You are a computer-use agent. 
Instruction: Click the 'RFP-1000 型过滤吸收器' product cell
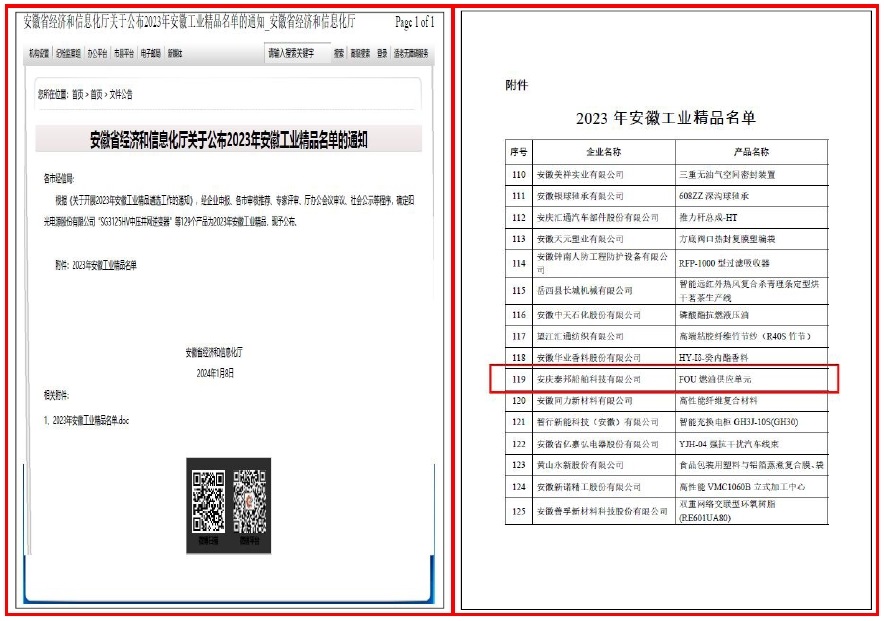752,263
